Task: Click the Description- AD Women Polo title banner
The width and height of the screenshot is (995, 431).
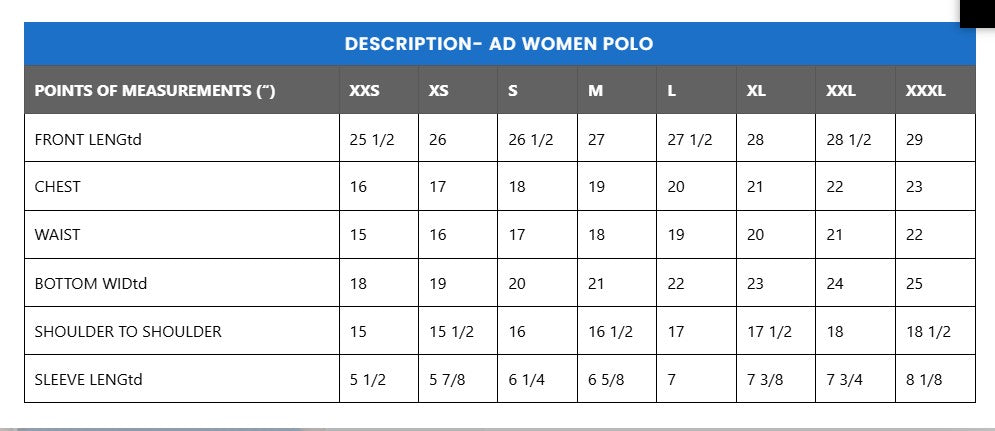Action: pyautogui.click(x=498, y=44)
